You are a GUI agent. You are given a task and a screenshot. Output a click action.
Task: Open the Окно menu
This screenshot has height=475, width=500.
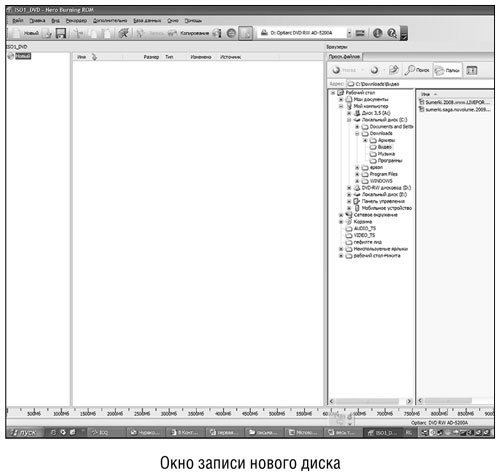pyautogui.click(x=173, y=21)
